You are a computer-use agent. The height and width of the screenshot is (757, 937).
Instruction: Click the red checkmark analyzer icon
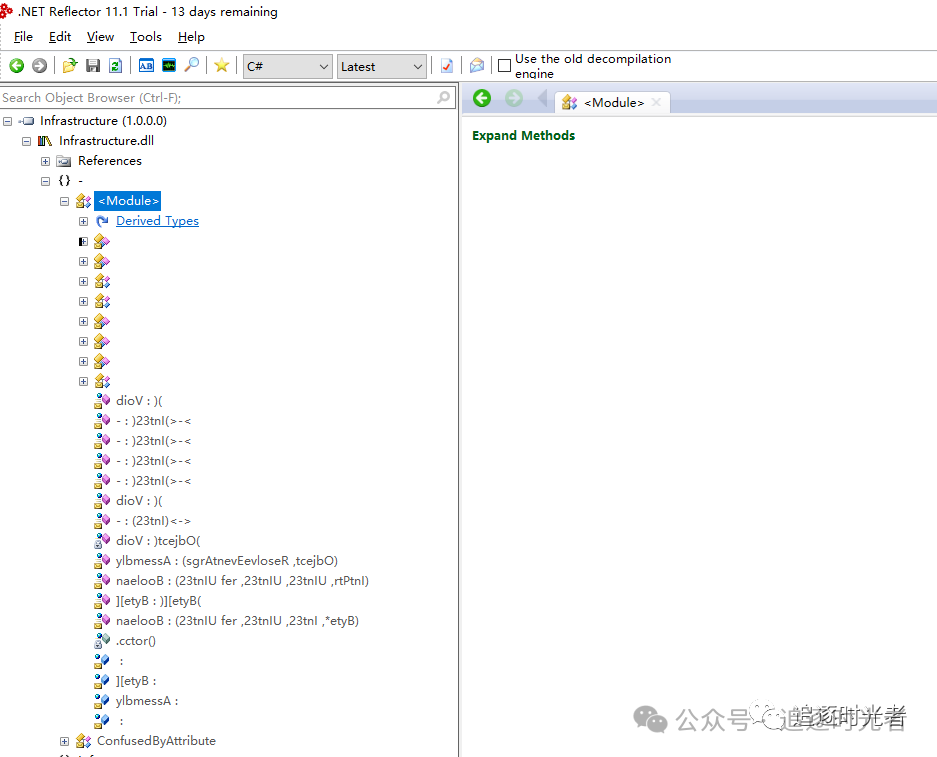pyautogui.click(x=444, y=66)
